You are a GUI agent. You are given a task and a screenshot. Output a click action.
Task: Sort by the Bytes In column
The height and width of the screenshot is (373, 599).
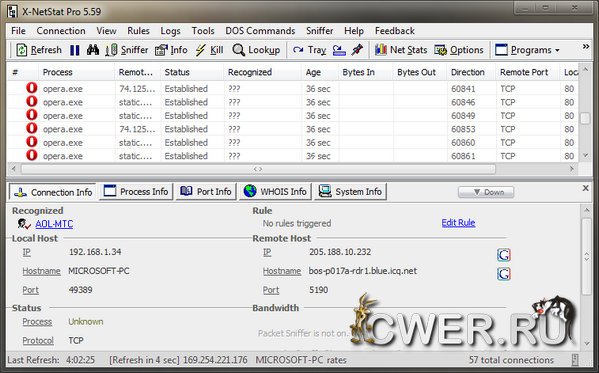(366, 72)
